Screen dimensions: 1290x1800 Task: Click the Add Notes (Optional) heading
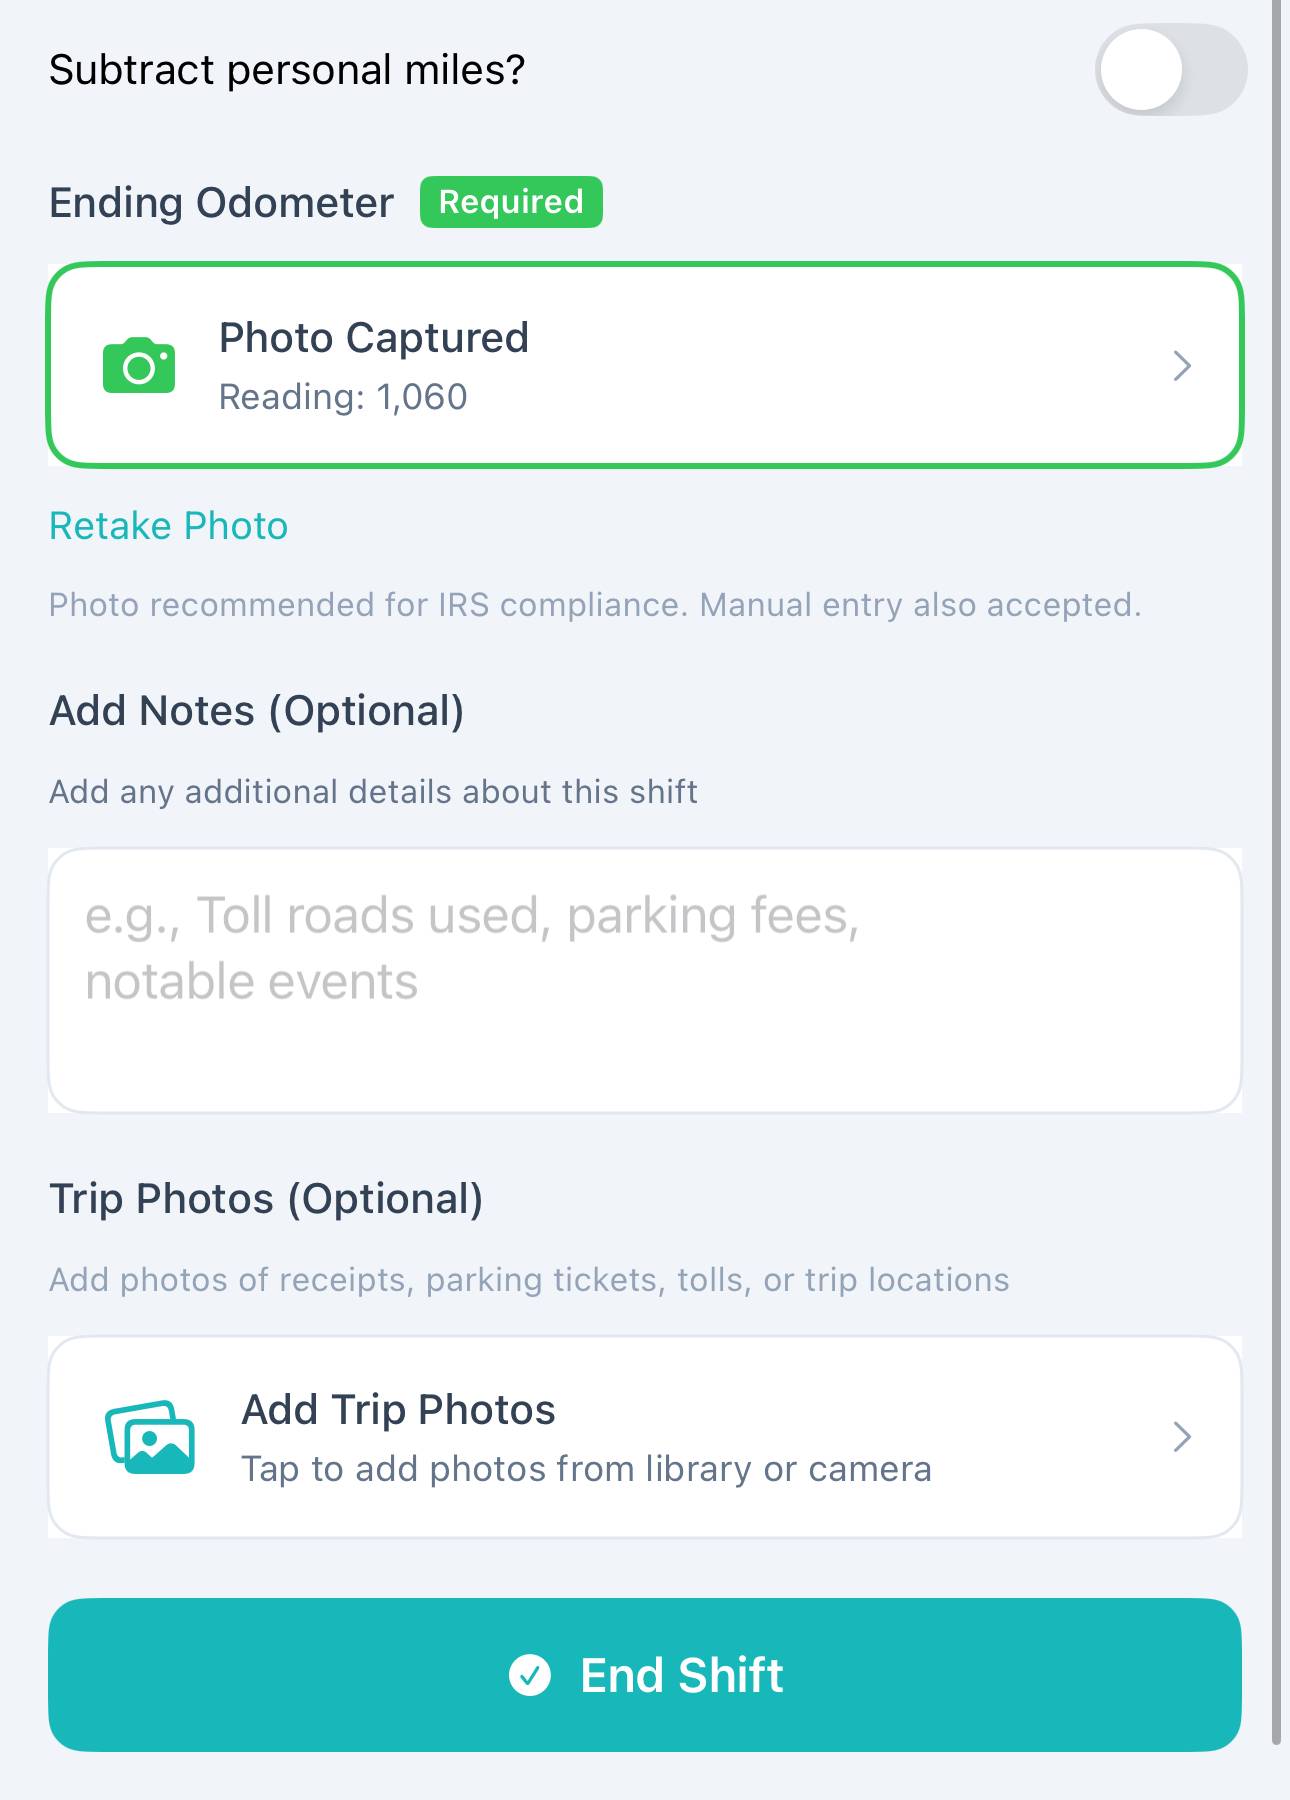coord(257,711)
